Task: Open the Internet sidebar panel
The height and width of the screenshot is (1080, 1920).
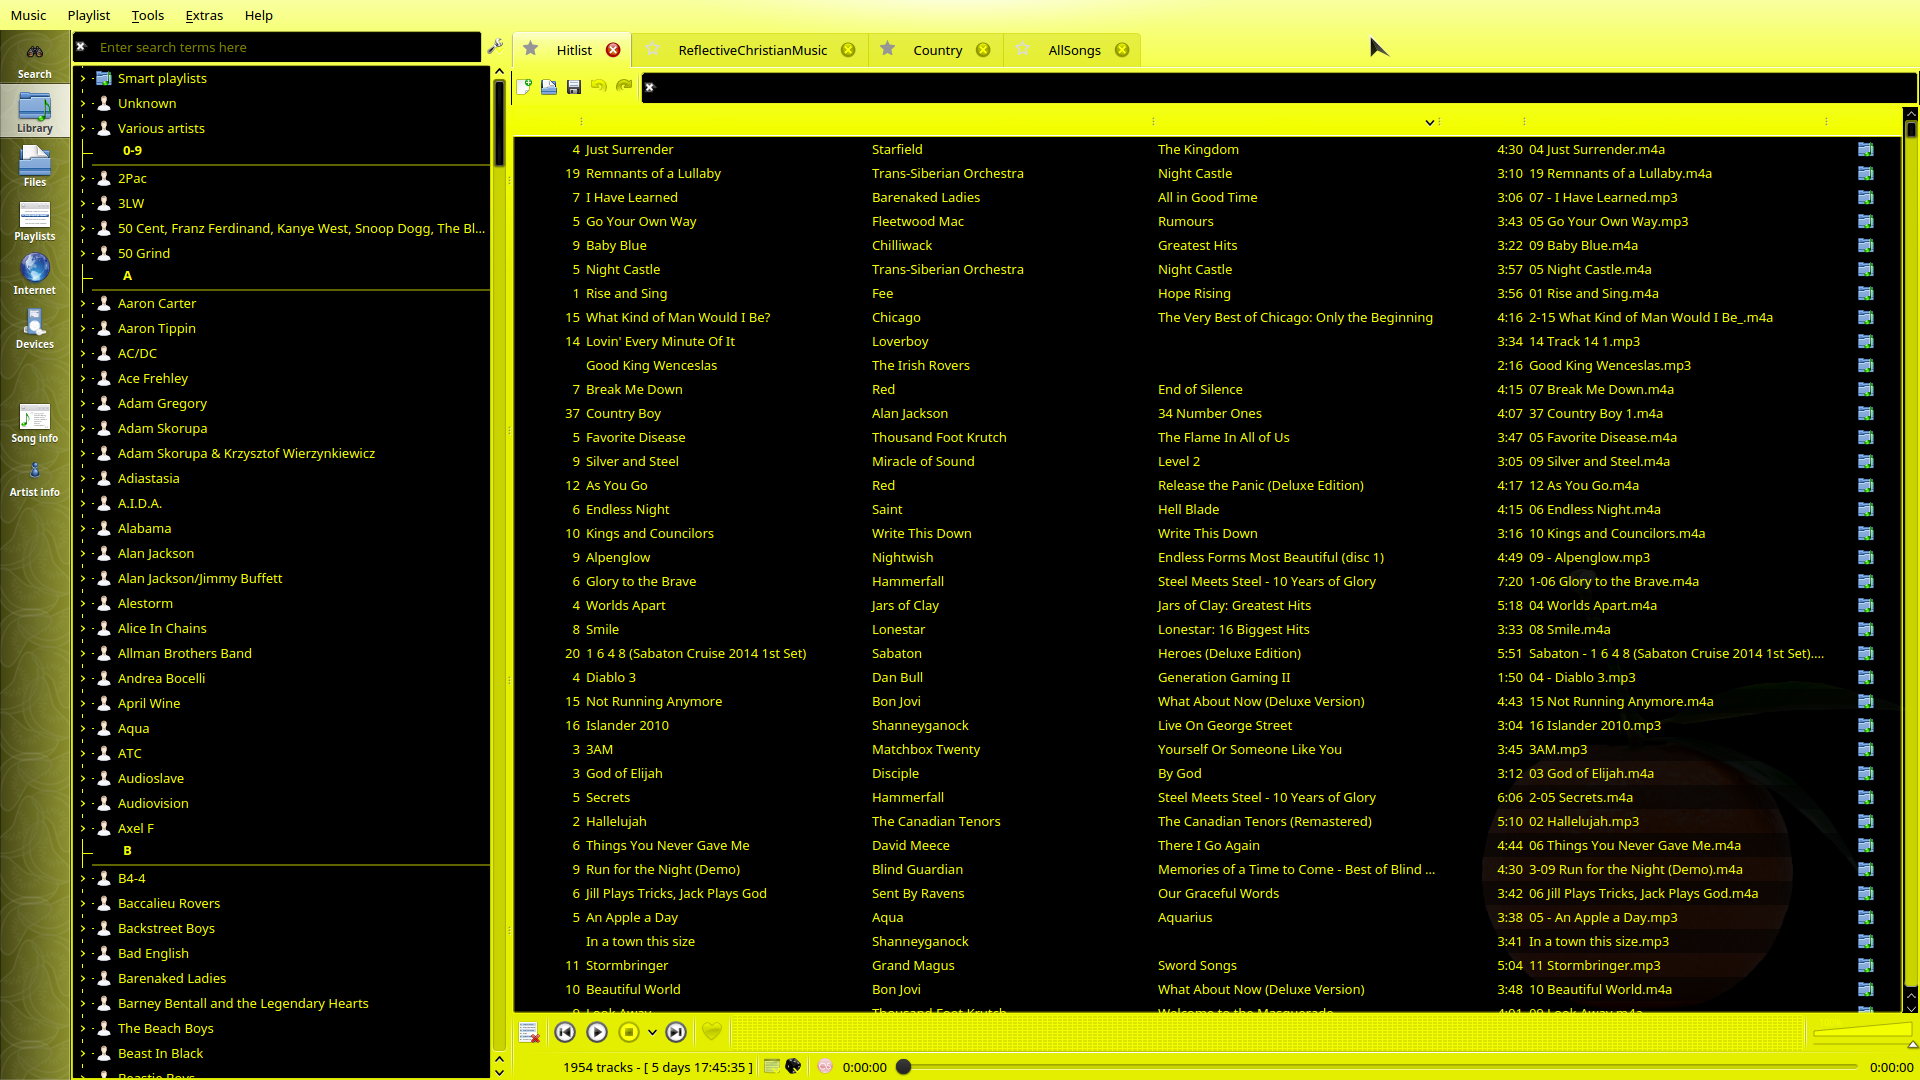Action: [34, 274]
